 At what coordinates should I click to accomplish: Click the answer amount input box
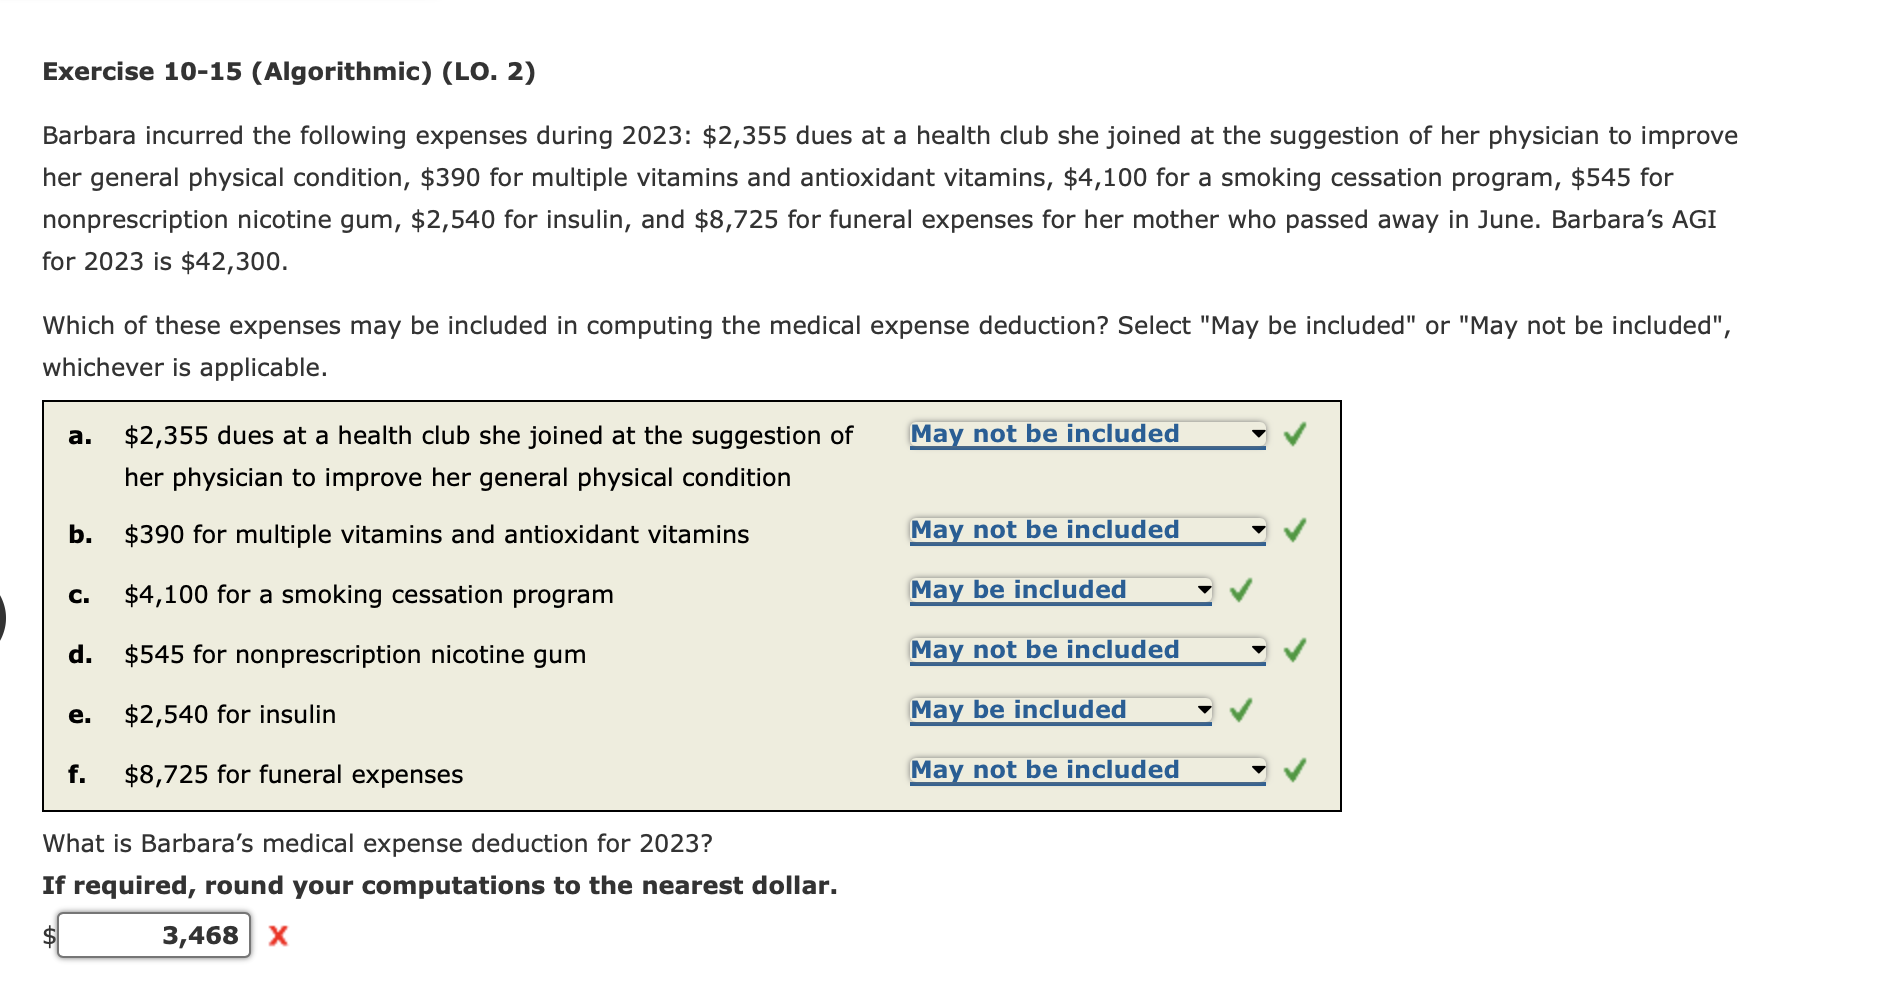[x=155, y=936]
